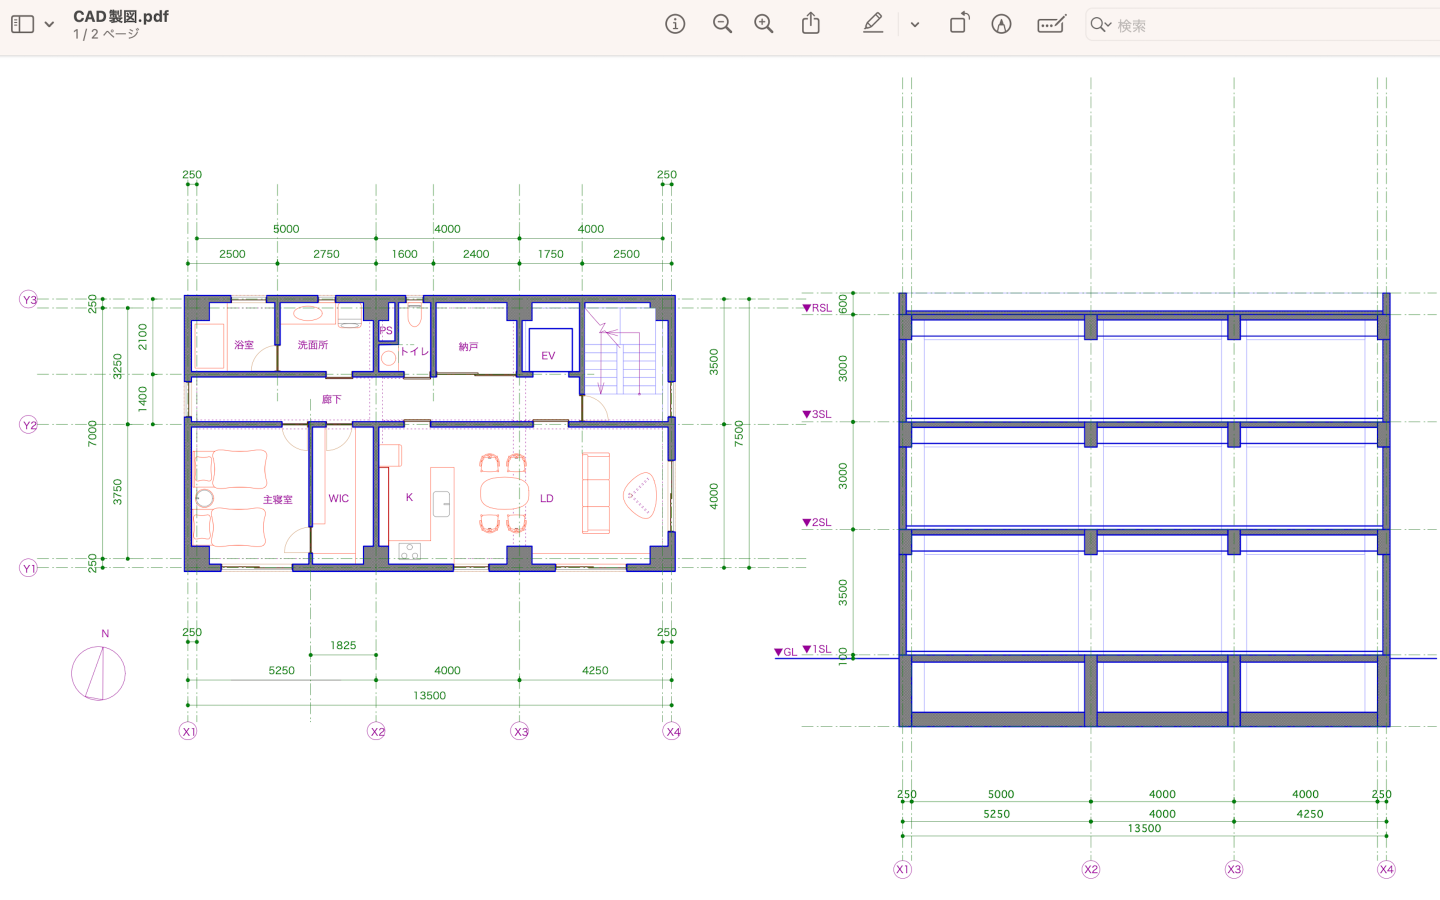Activate the highlight pen tool
The image size is (1440, 900).
click(873, 24)
